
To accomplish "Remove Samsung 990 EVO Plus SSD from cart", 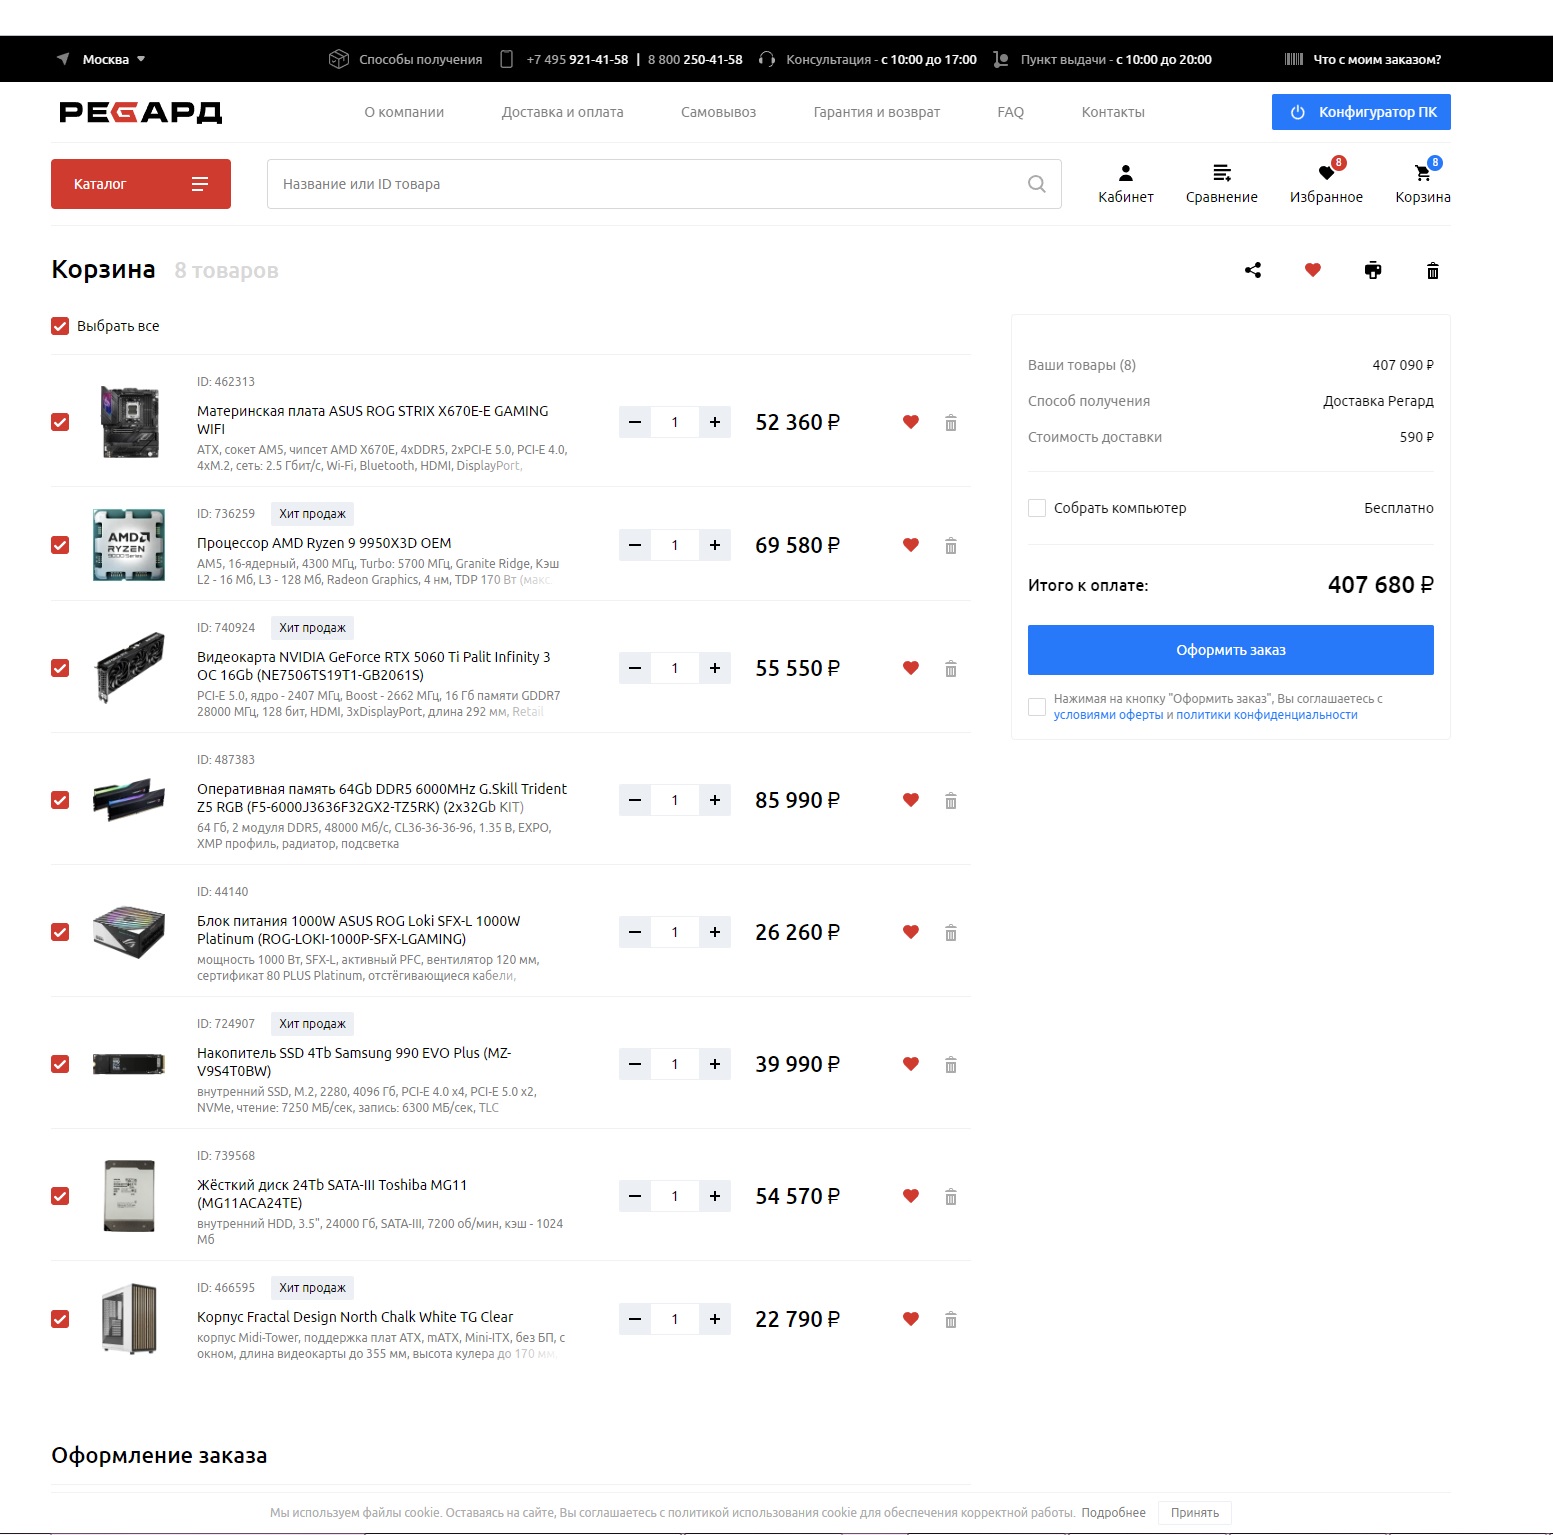I will (x=951, y=1065).
